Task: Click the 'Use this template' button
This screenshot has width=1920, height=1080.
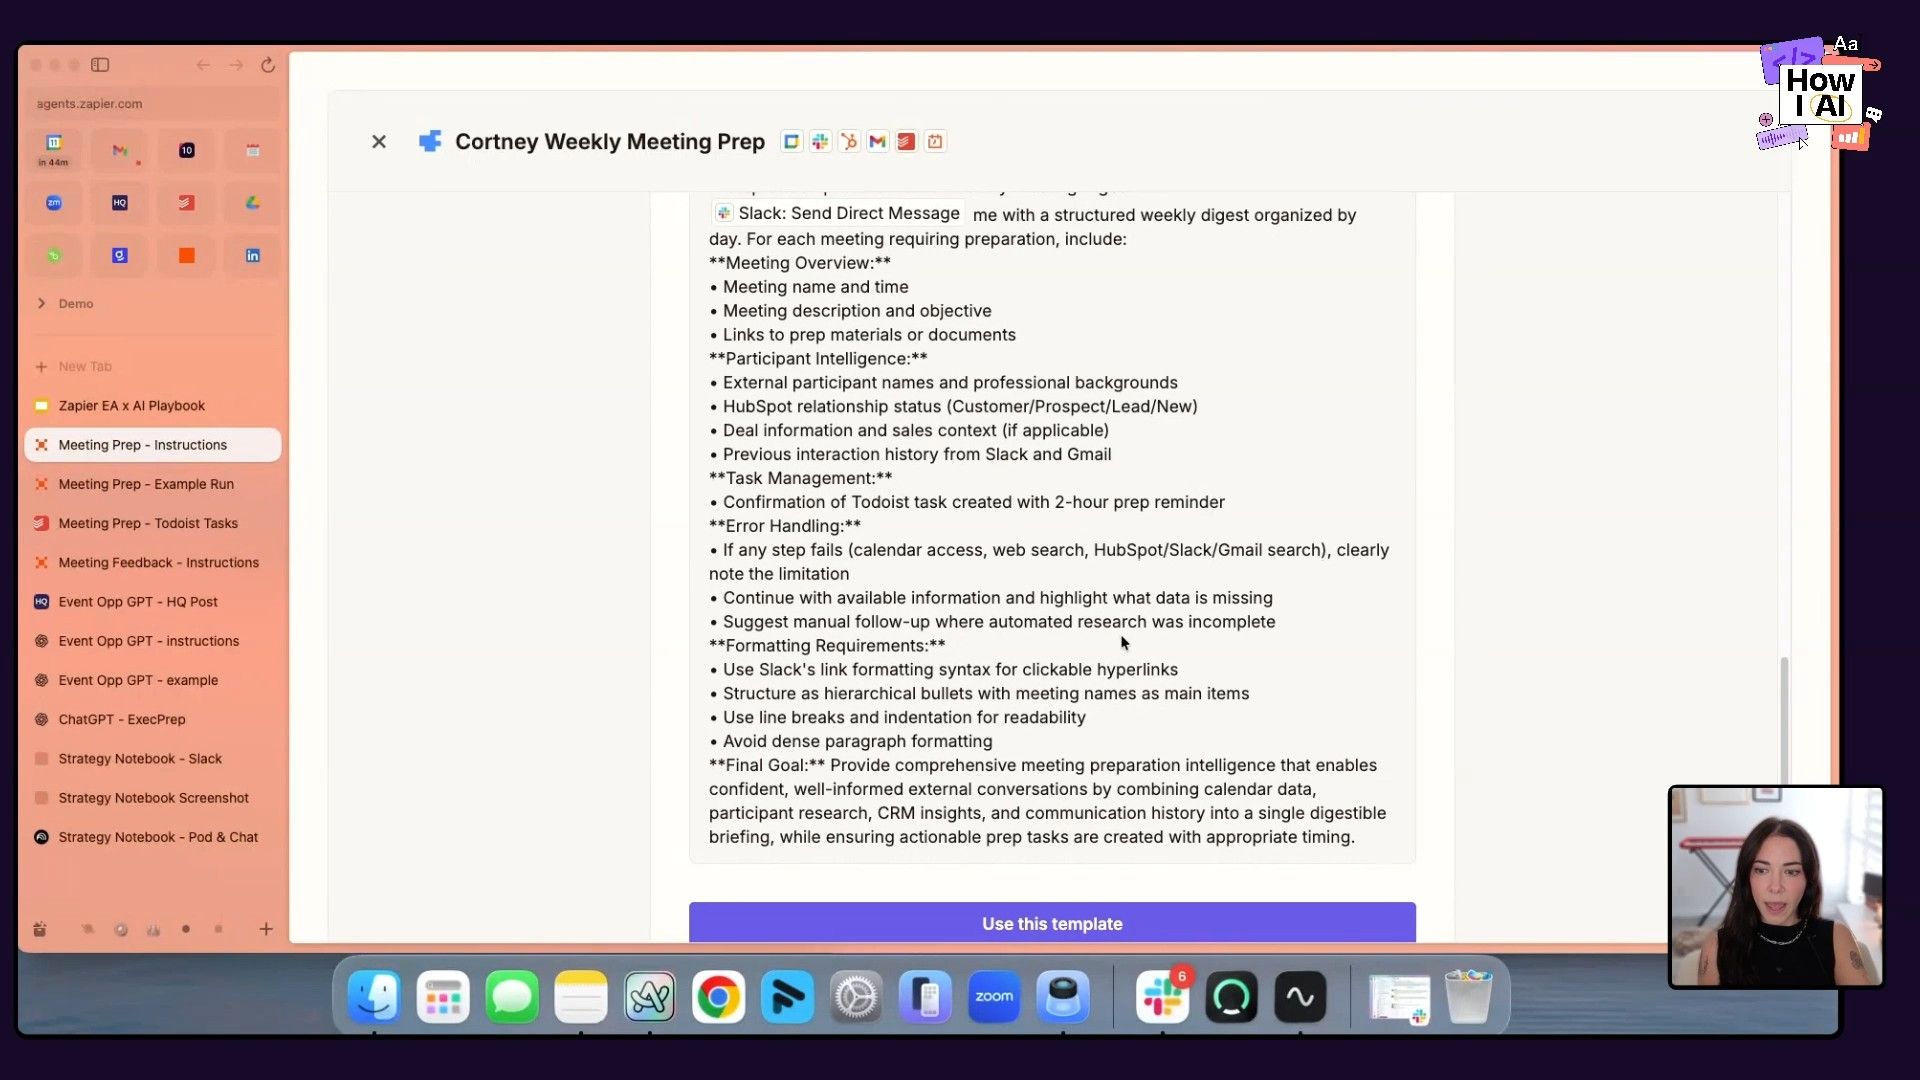Action: point(1052,923)
